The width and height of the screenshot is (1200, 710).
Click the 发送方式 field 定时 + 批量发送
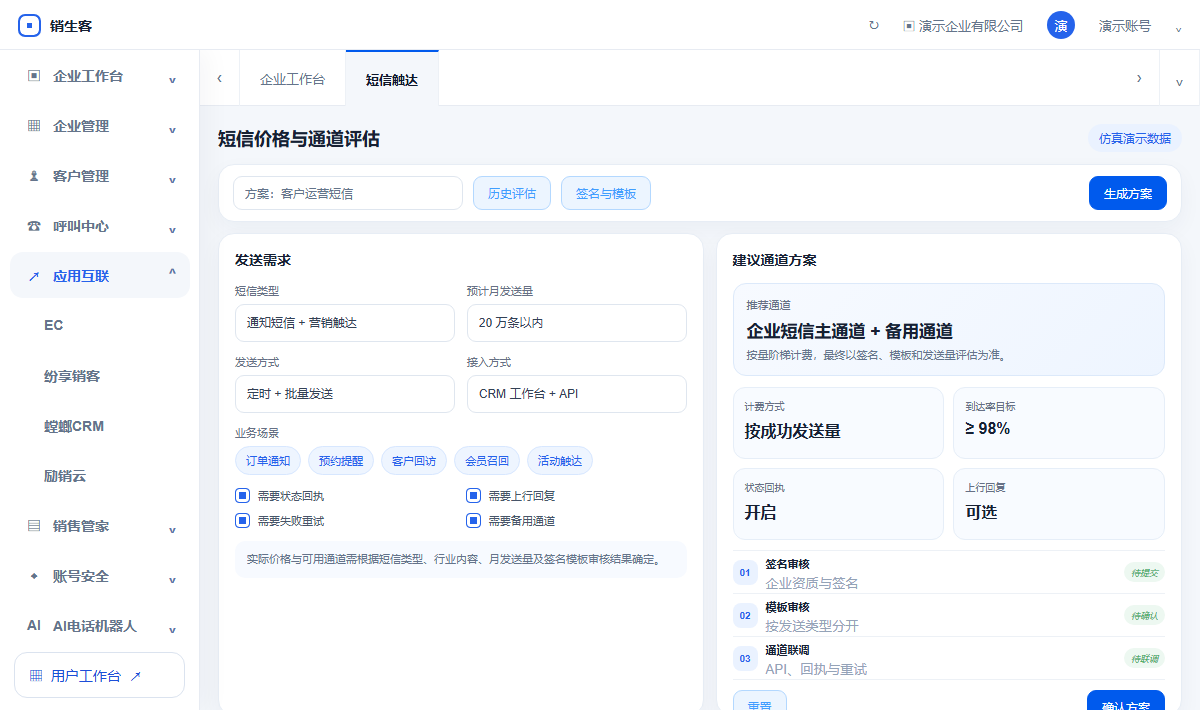pos(345,394)
